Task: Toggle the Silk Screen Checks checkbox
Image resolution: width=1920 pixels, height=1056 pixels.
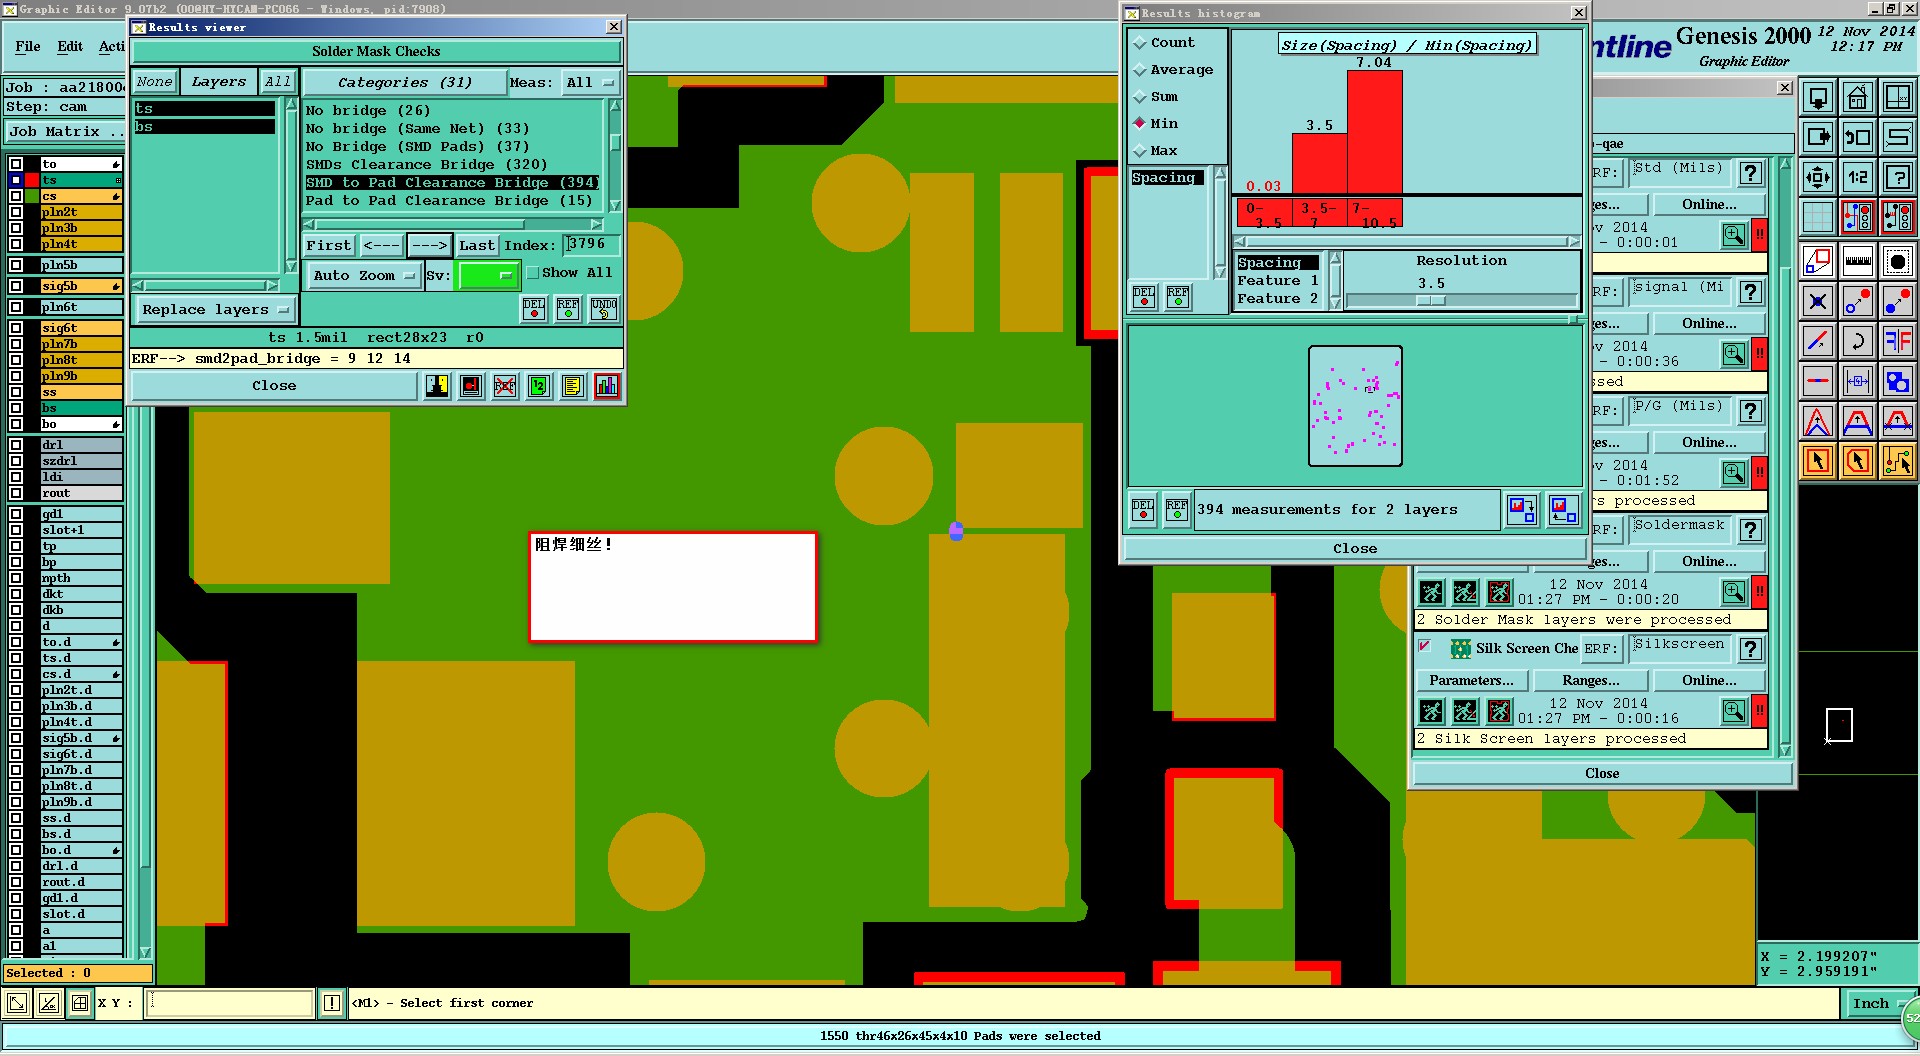Action: click(x=1425, y=647)
